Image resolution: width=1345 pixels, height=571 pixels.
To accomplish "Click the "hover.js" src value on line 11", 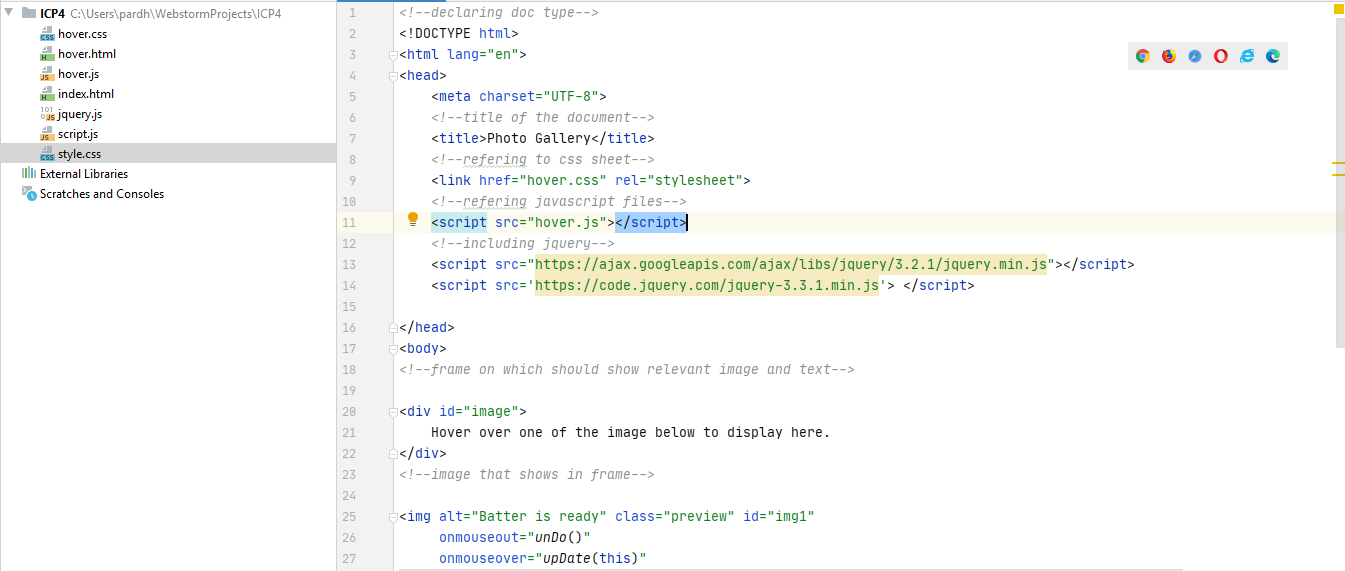I will tap(567, 222).
